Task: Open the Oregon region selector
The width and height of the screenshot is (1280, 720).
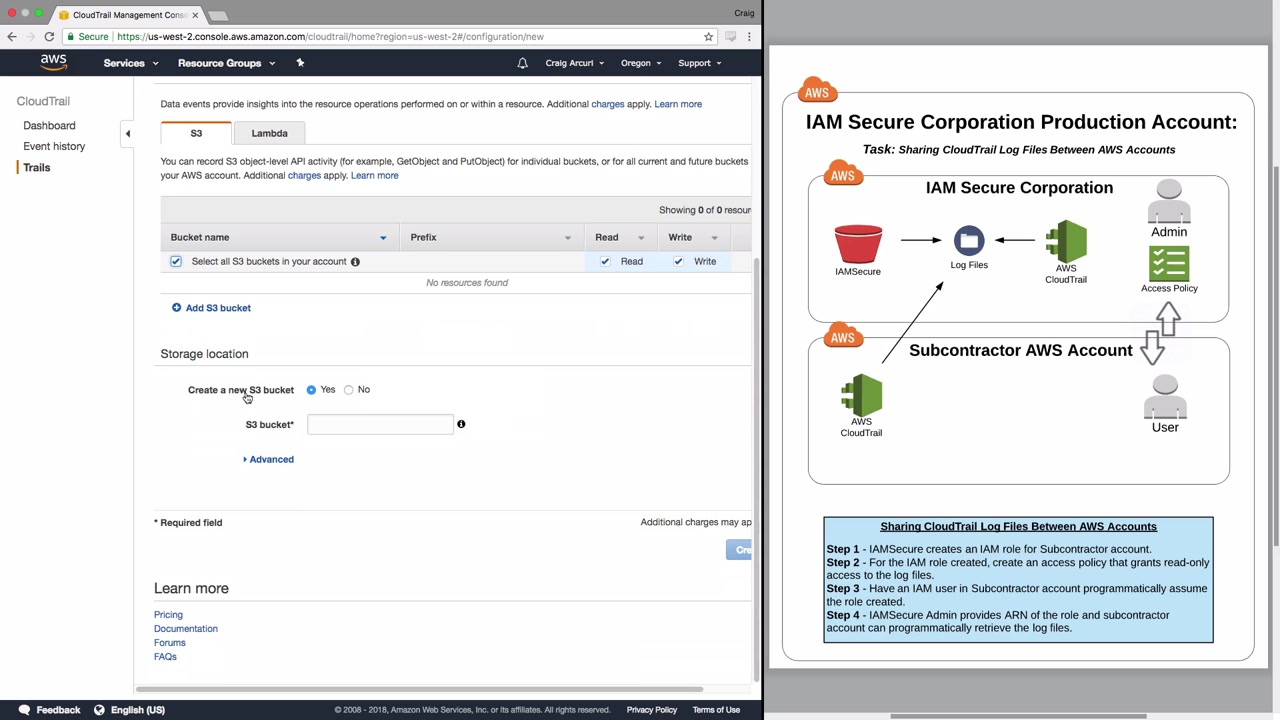Action: click(x=641, y=63)
